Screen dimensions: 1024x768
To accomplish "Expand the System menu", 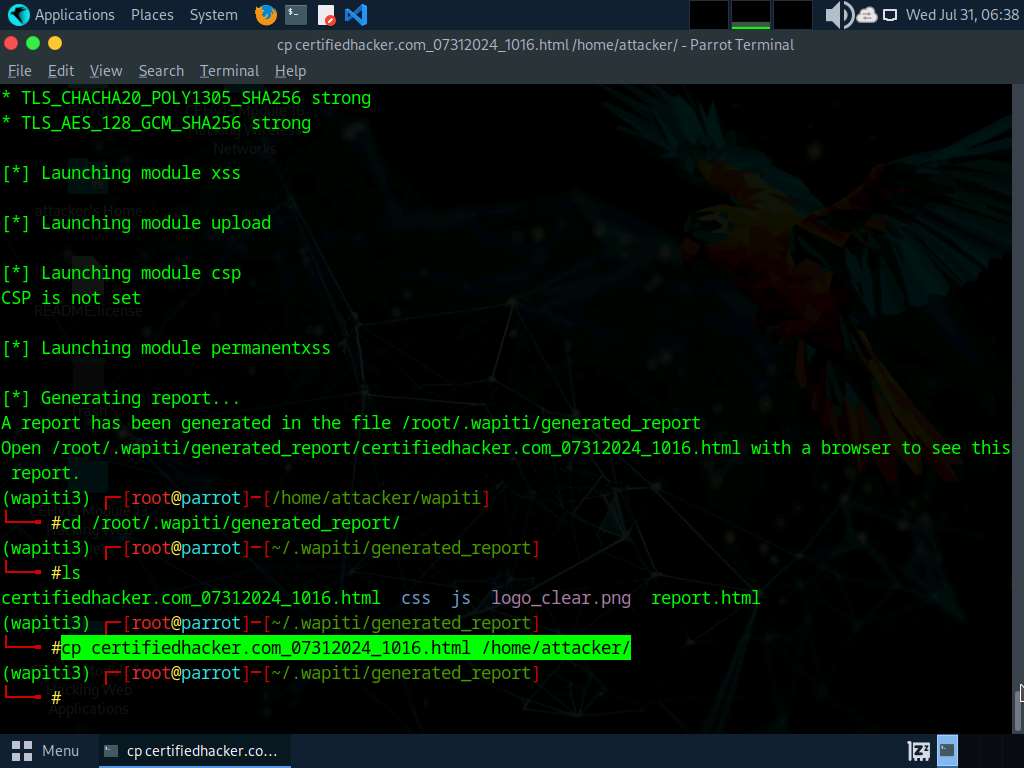I will 213,15.
